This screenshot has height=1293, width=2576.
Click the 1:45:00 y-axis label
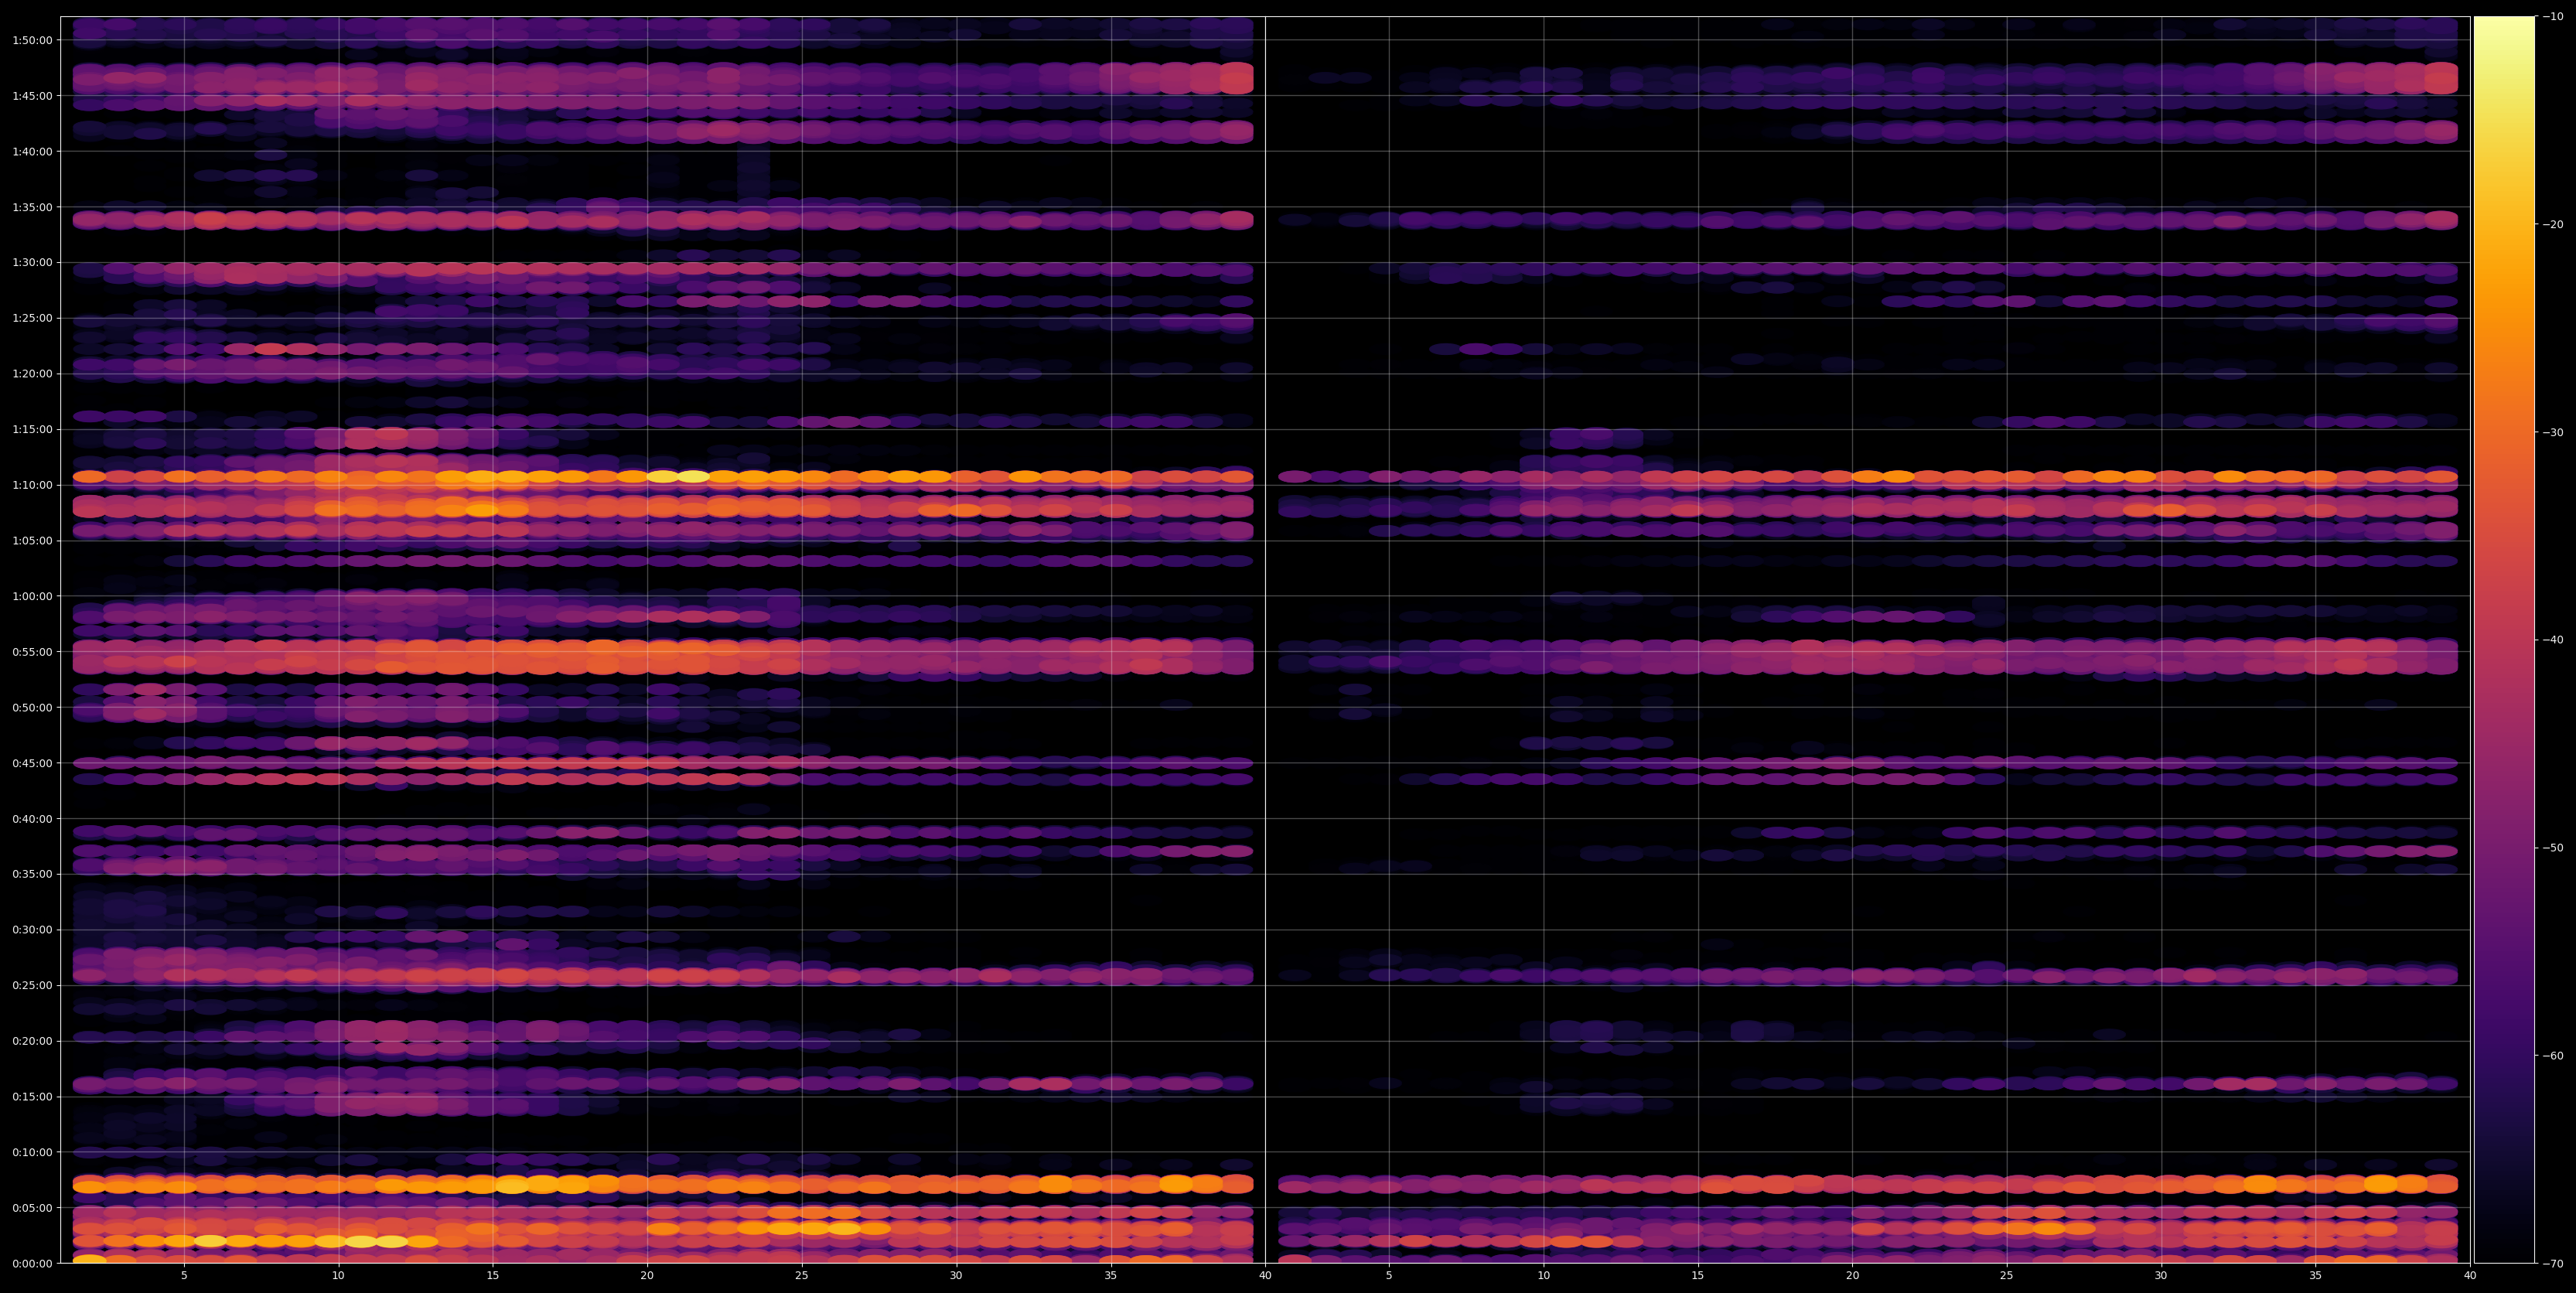[32, 96]
